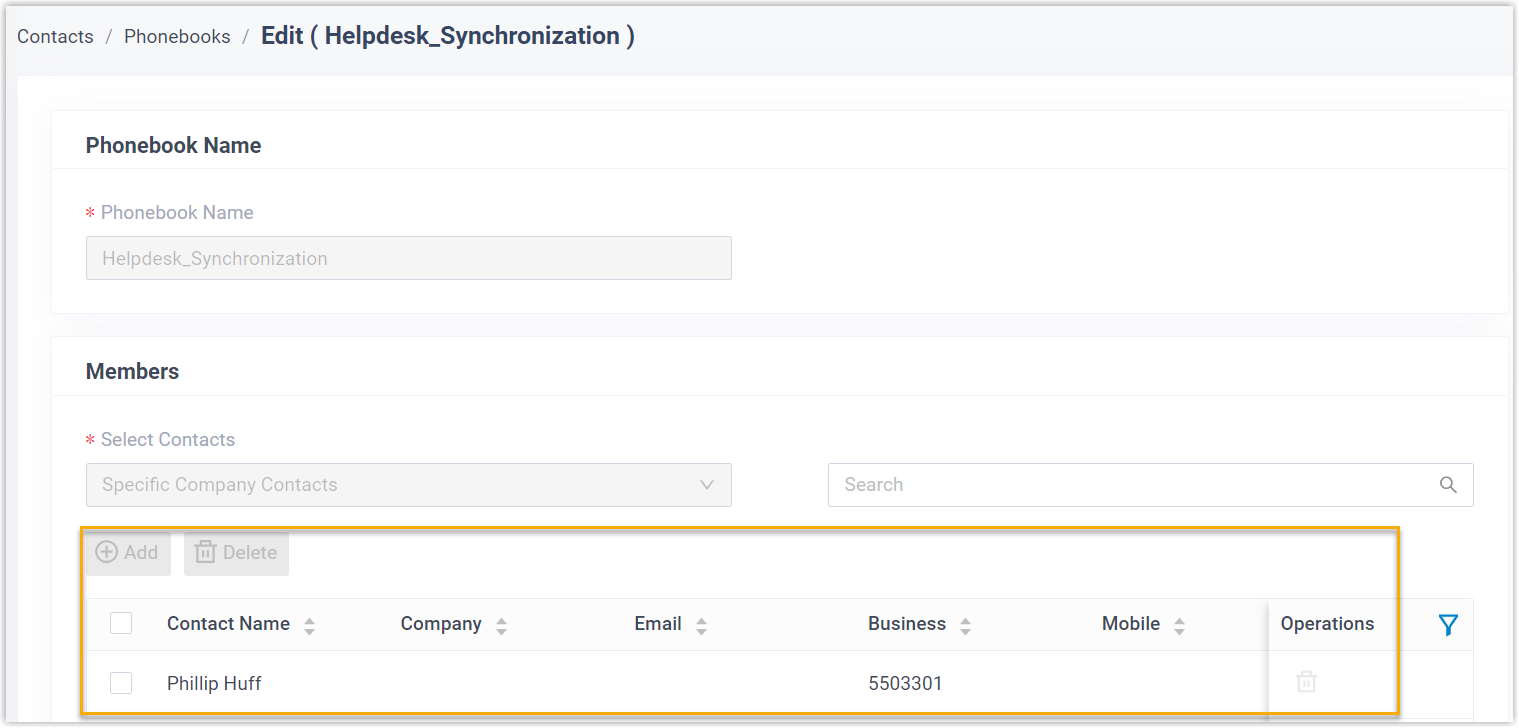1519x728 pixels.
Task: Navigate to Phonebooks breadcrumb
Action: pyautogui.click(x=177, y=37)
